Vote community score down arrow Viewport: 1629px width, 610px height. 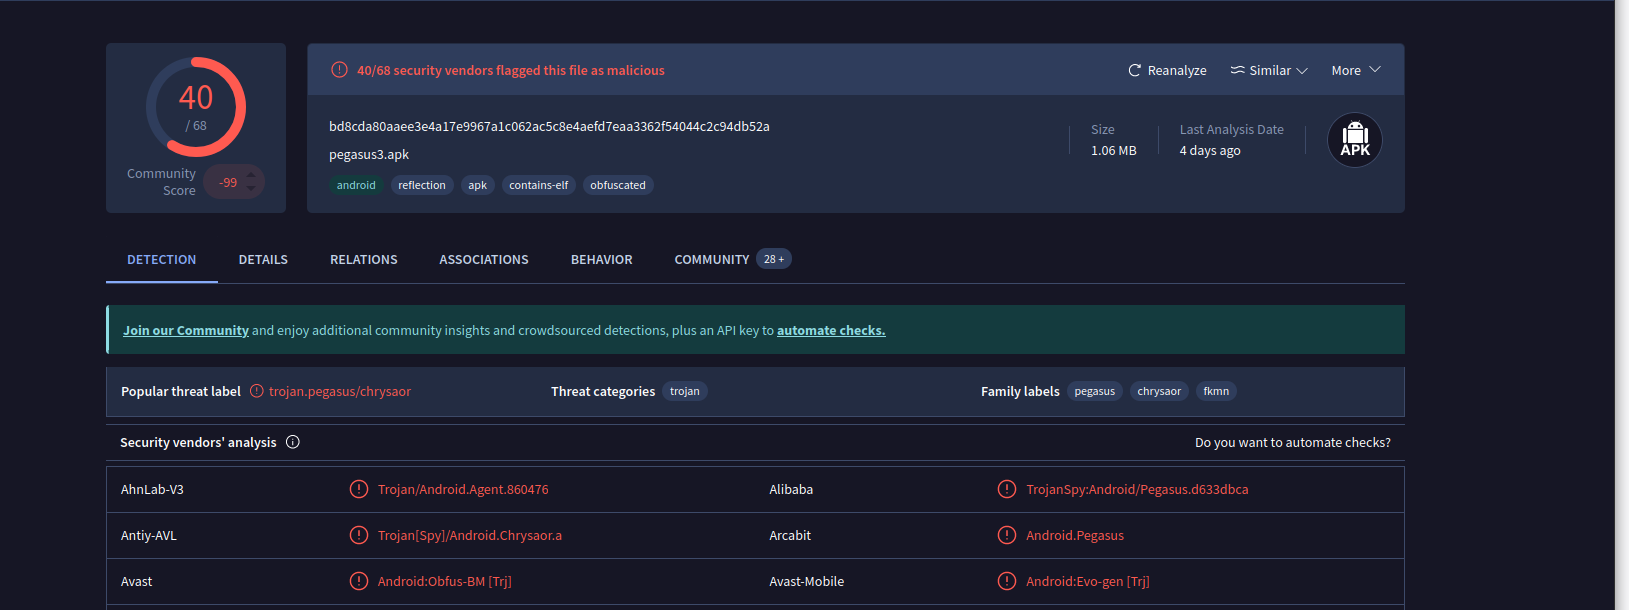pos(251,189)
